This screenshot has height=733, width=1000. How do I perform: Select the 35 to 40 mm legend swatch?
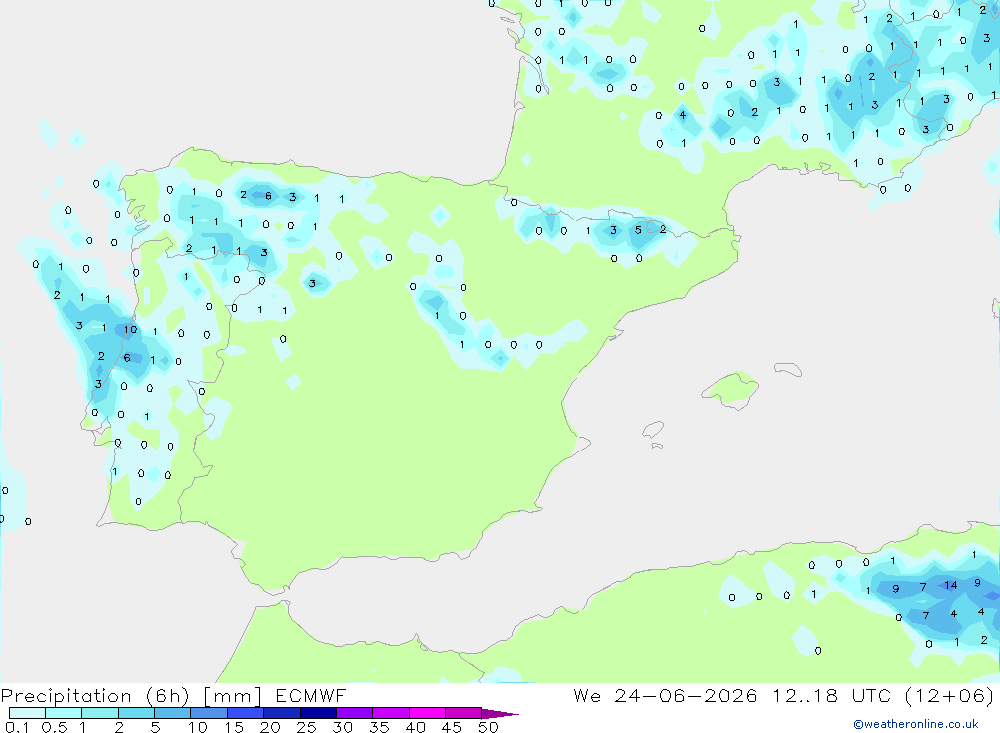tap(391, 713)
